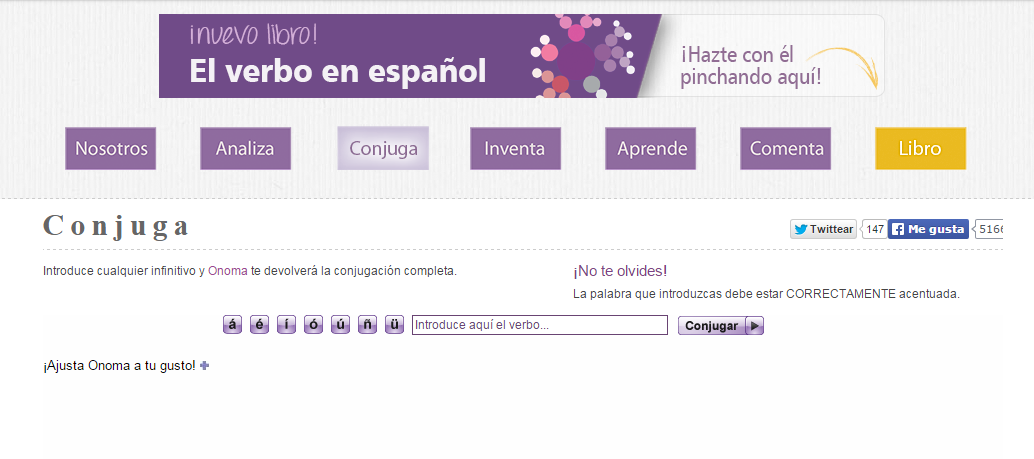The width and height of the screenshot is (1034, 459).
Task: Insert the í accented character
Action: coord(286,325)
